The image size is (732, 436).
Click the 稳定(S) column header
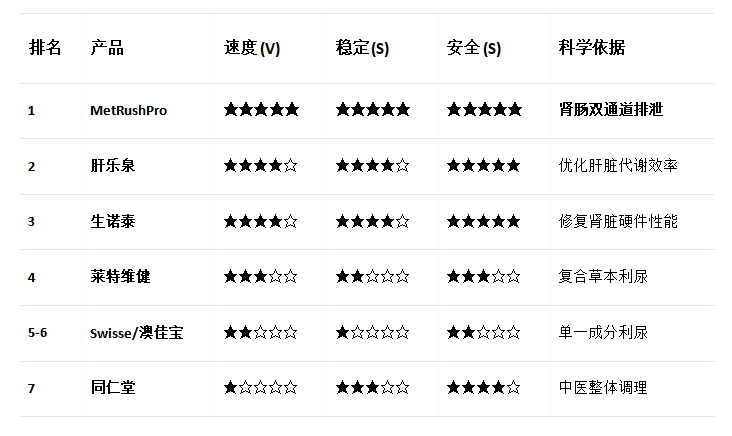pyautogui.click(x=362, y=48)
